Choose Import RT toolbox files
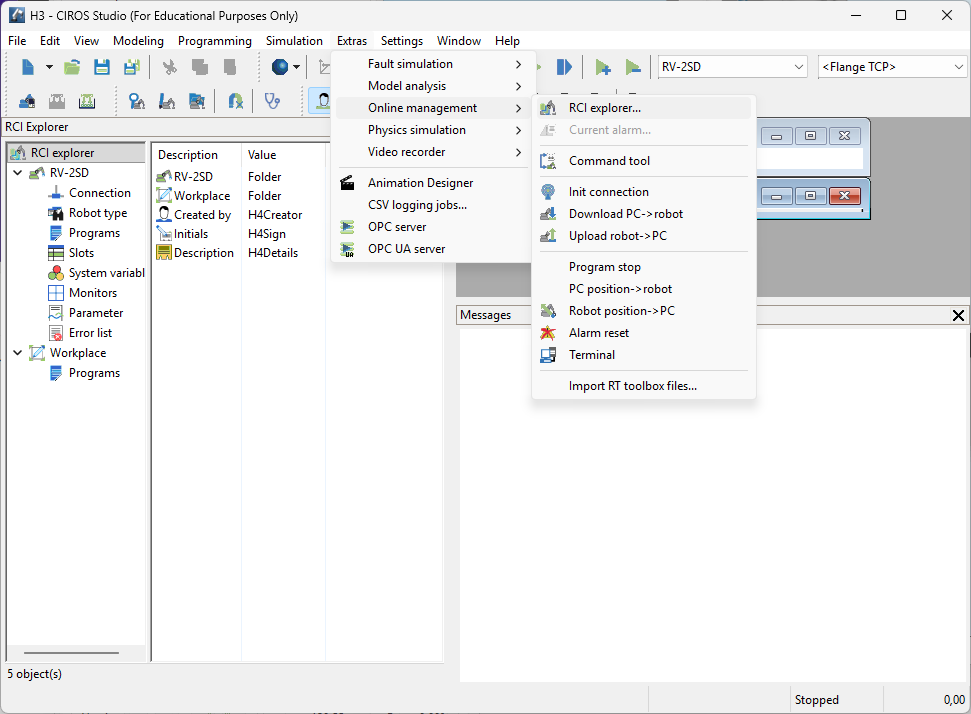 coord(644,386)
